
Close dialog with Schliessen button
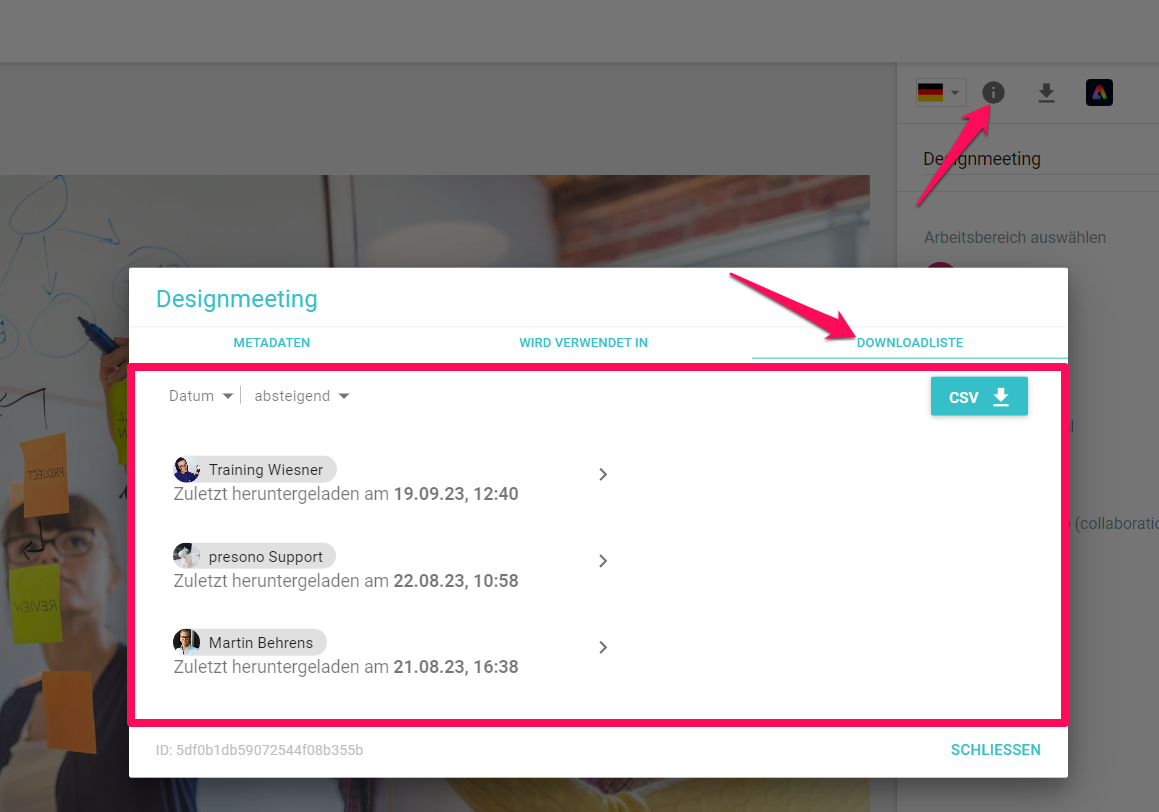tap(995, 750)
